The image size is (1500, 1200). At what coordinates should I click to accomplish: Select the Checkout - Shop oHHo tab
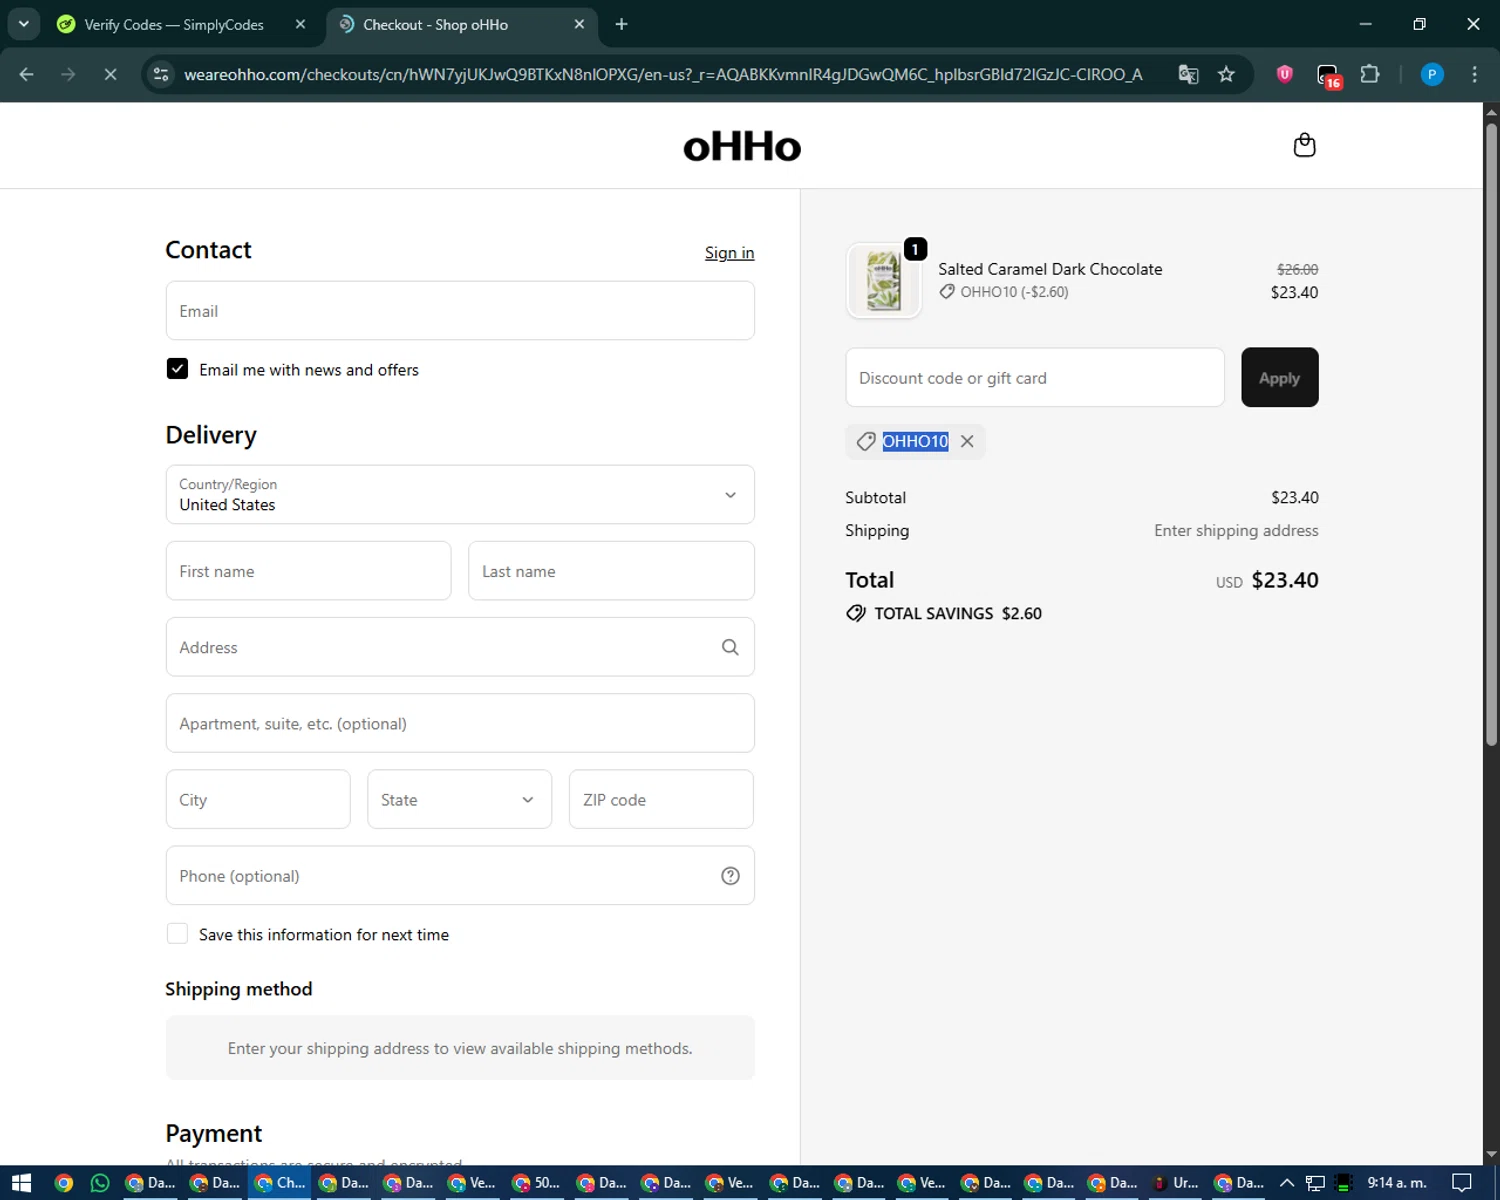(435, 24)
